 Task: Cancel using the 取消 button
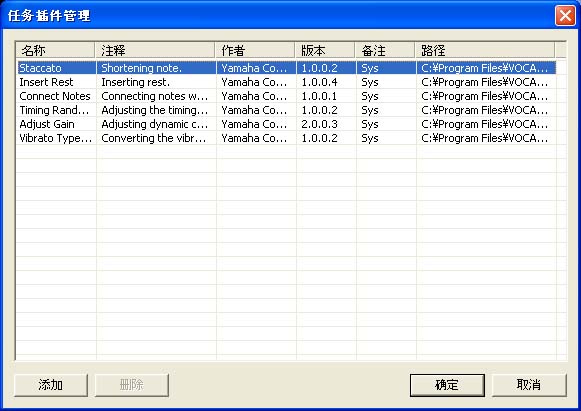(x=529, y=385)
